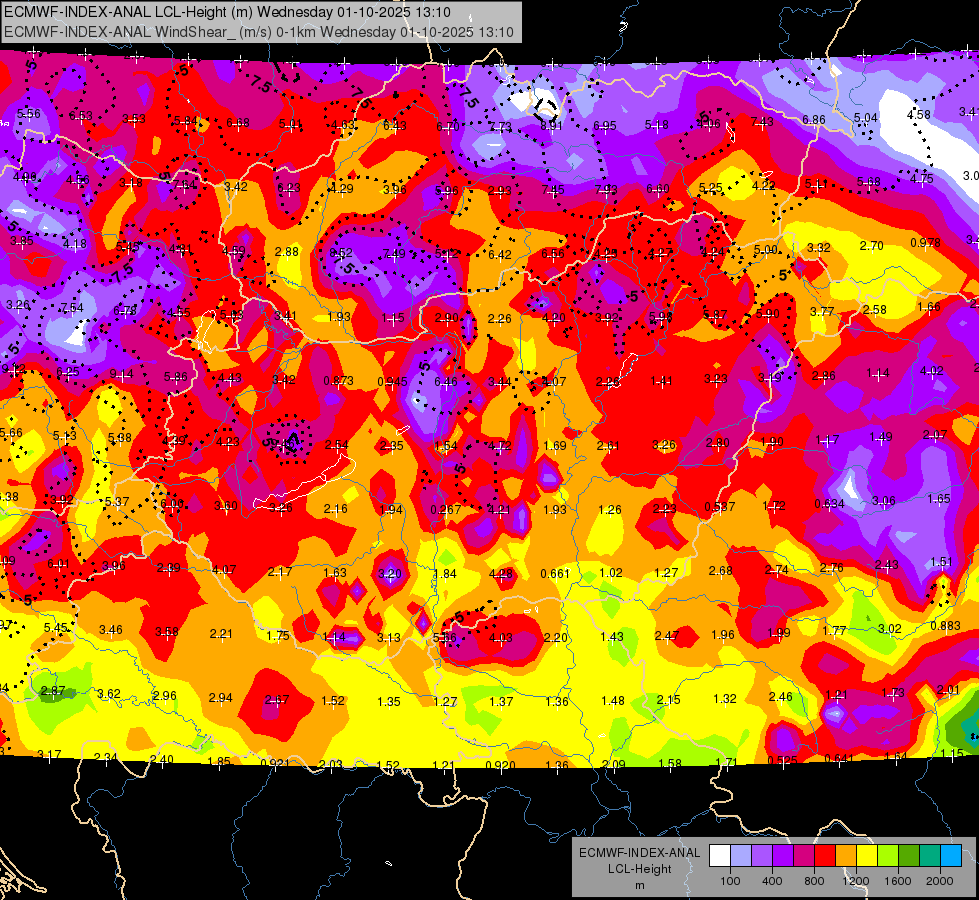Viewport: 979px width, 900px height.
Task: Click the grid point value 0.525
Action: point(782,760)
